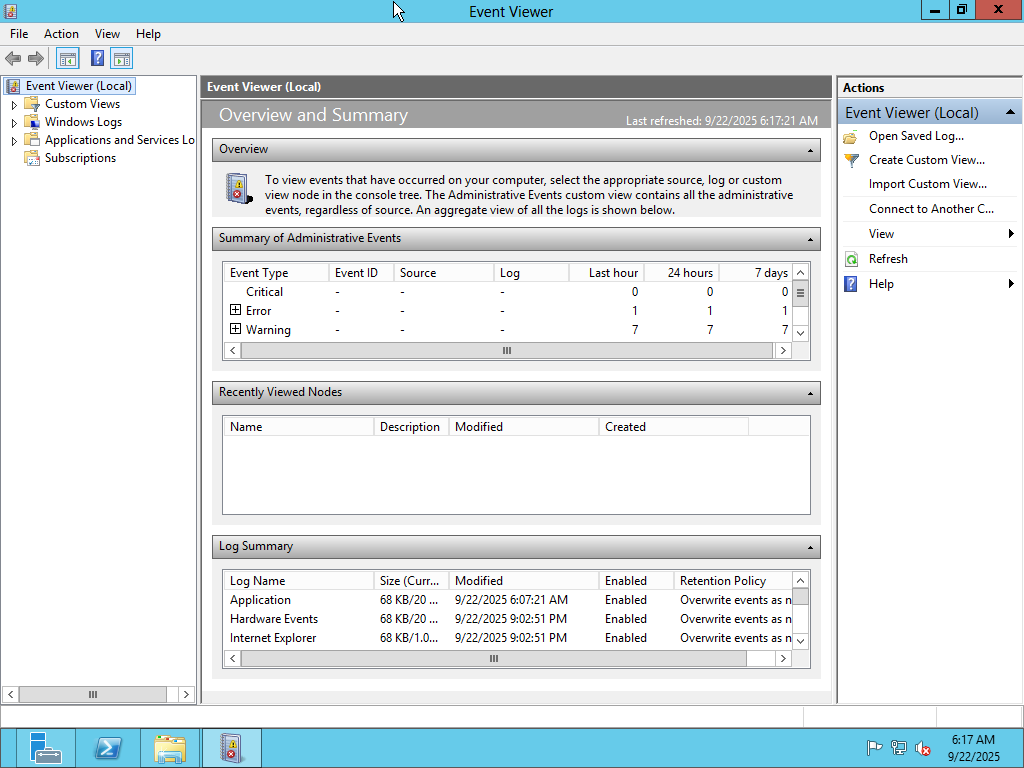Image resolution: width=1024 pixels, height=768 pixels.
Task: Collapse the Overview section
Action: pyautogui.click(x=810, y=150)
